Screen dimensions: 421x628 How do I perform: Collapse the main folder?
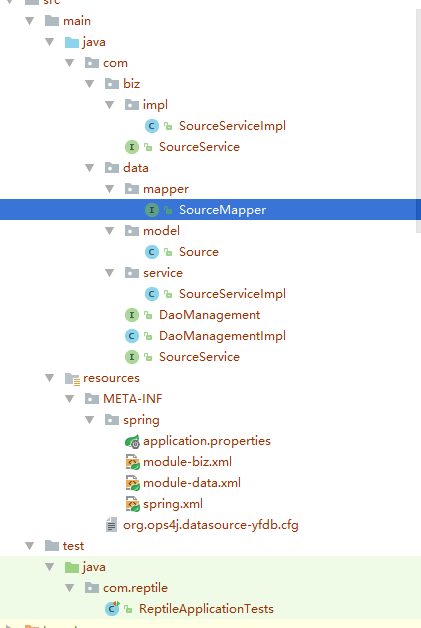[30, 21]
